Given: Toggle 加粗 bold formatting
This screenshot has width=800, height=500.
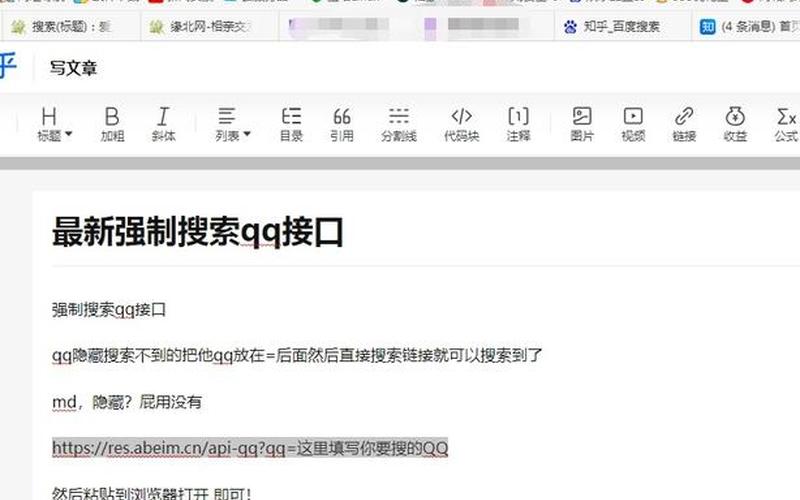Looking at the screenshot, I should (x=112, y=124).
